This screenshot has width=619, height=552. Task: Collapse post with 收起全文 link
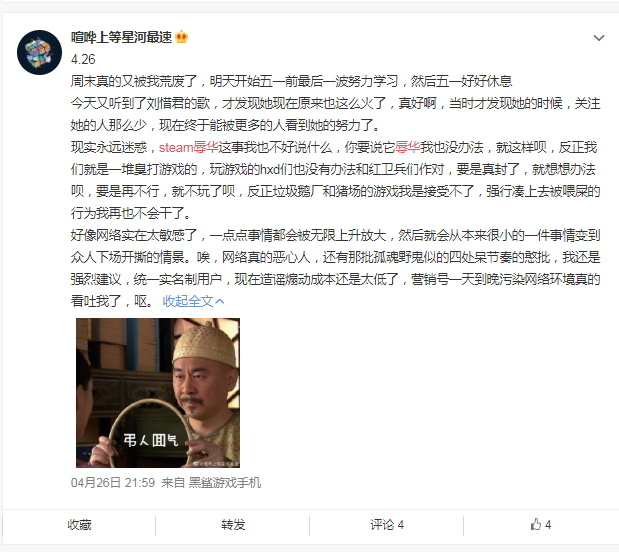tap(188, 301)
